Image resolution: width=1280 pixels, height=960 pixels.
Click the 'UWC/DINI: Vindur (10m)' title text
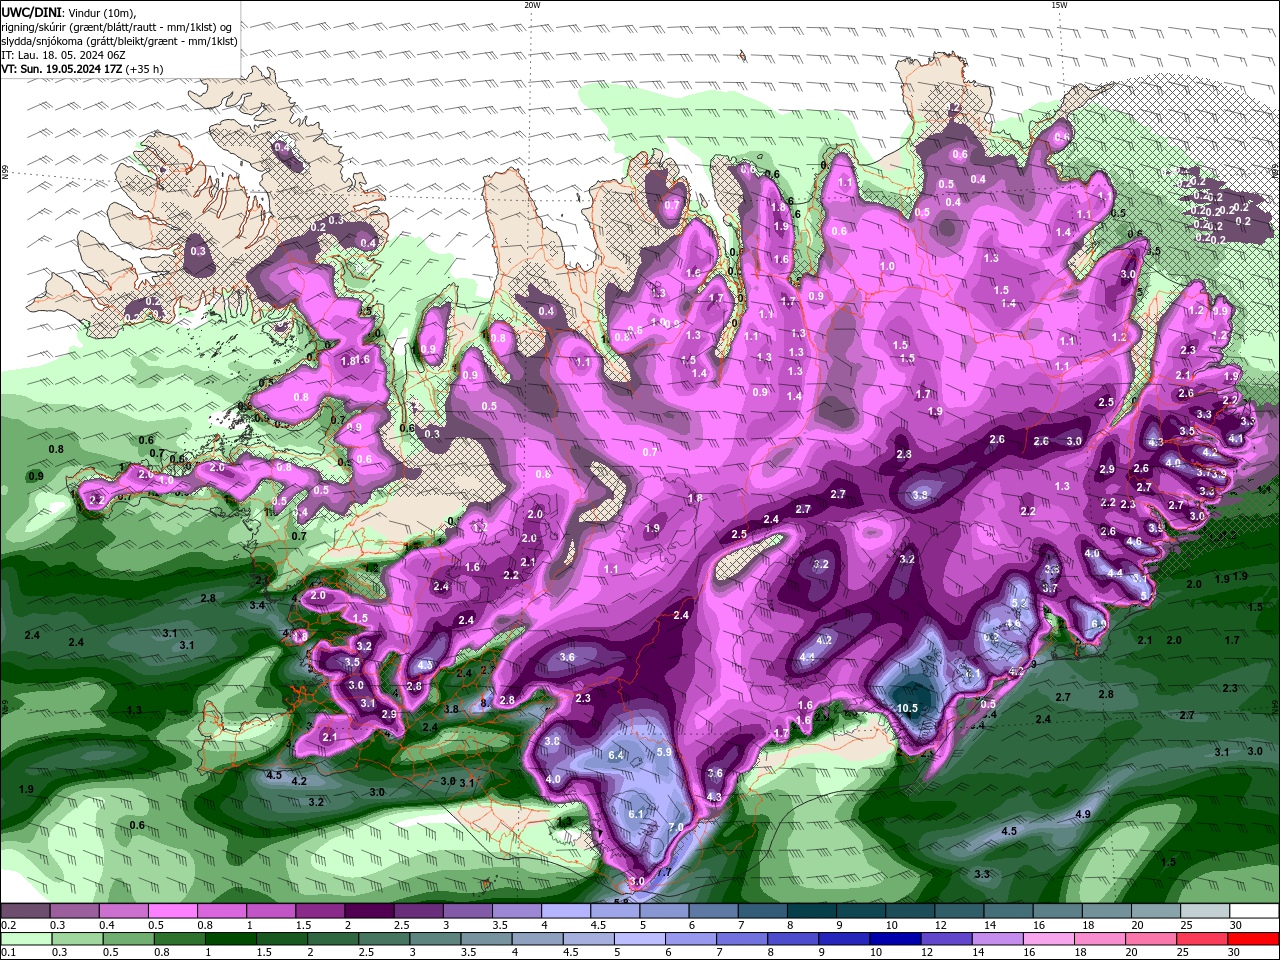(67, 11)
